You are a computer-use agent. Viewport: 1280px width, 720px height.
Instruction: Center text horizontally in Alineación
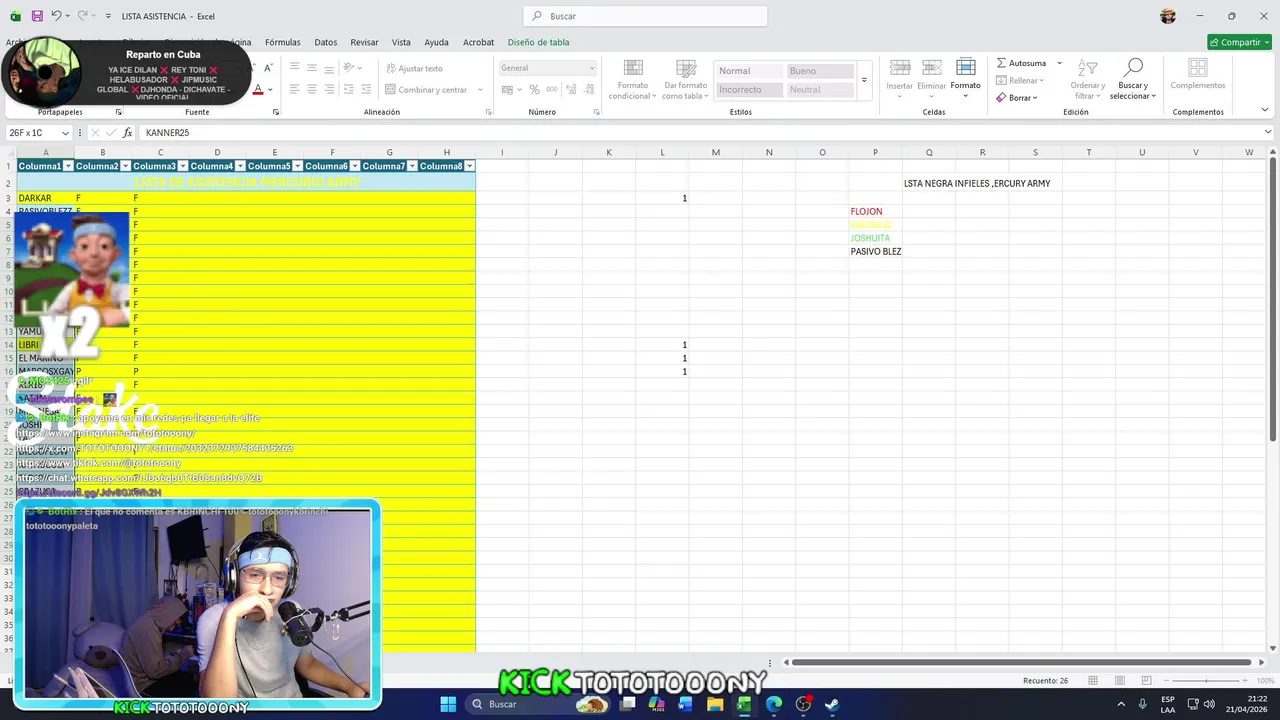click(x=312, y=90)
